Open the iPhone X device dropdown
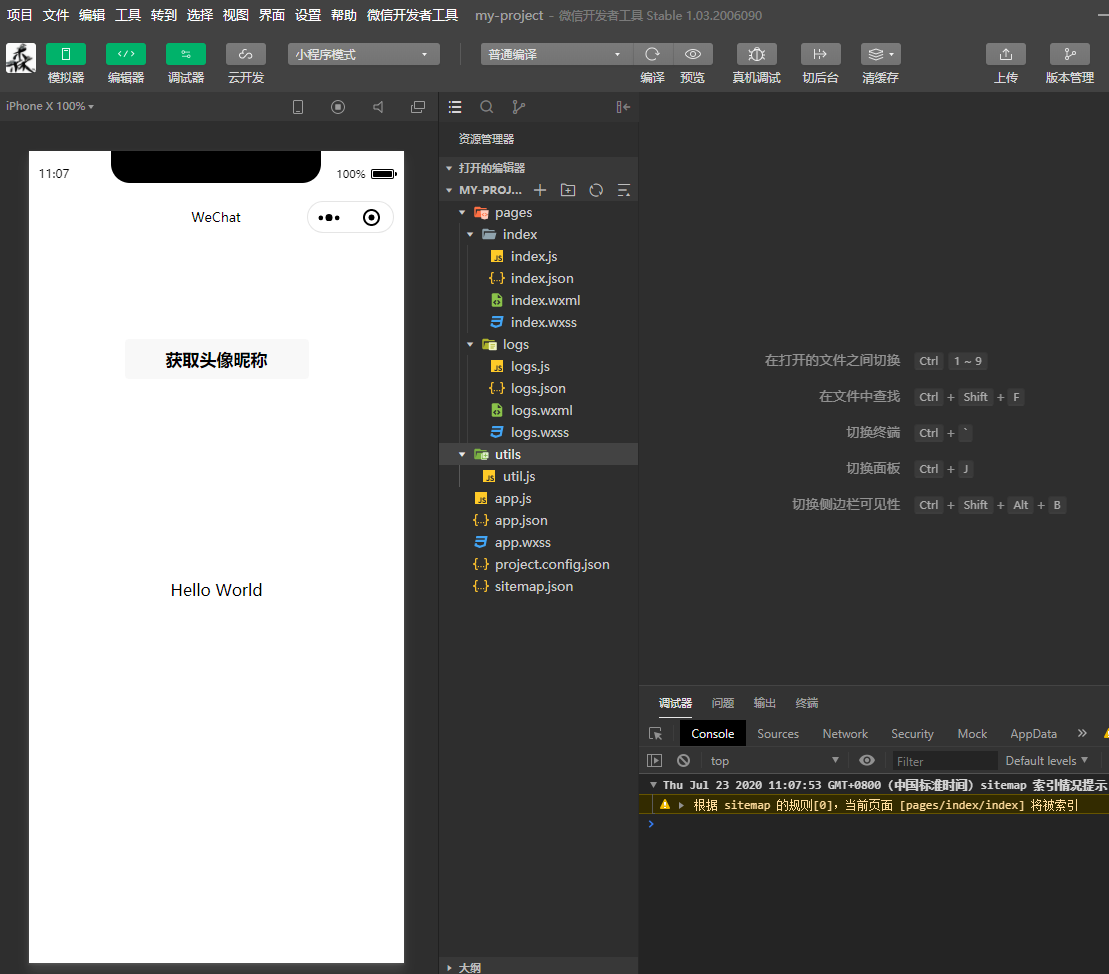 (50, 106)
